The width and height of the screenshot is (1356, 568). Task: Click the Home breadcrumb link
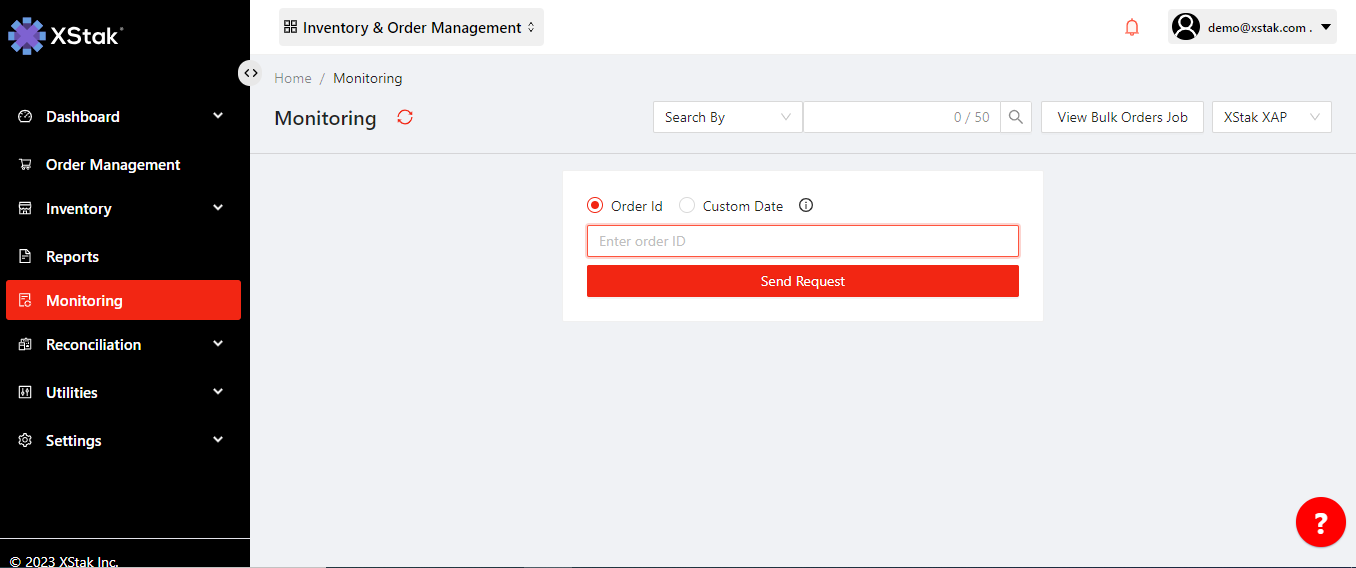pos(293,78)
